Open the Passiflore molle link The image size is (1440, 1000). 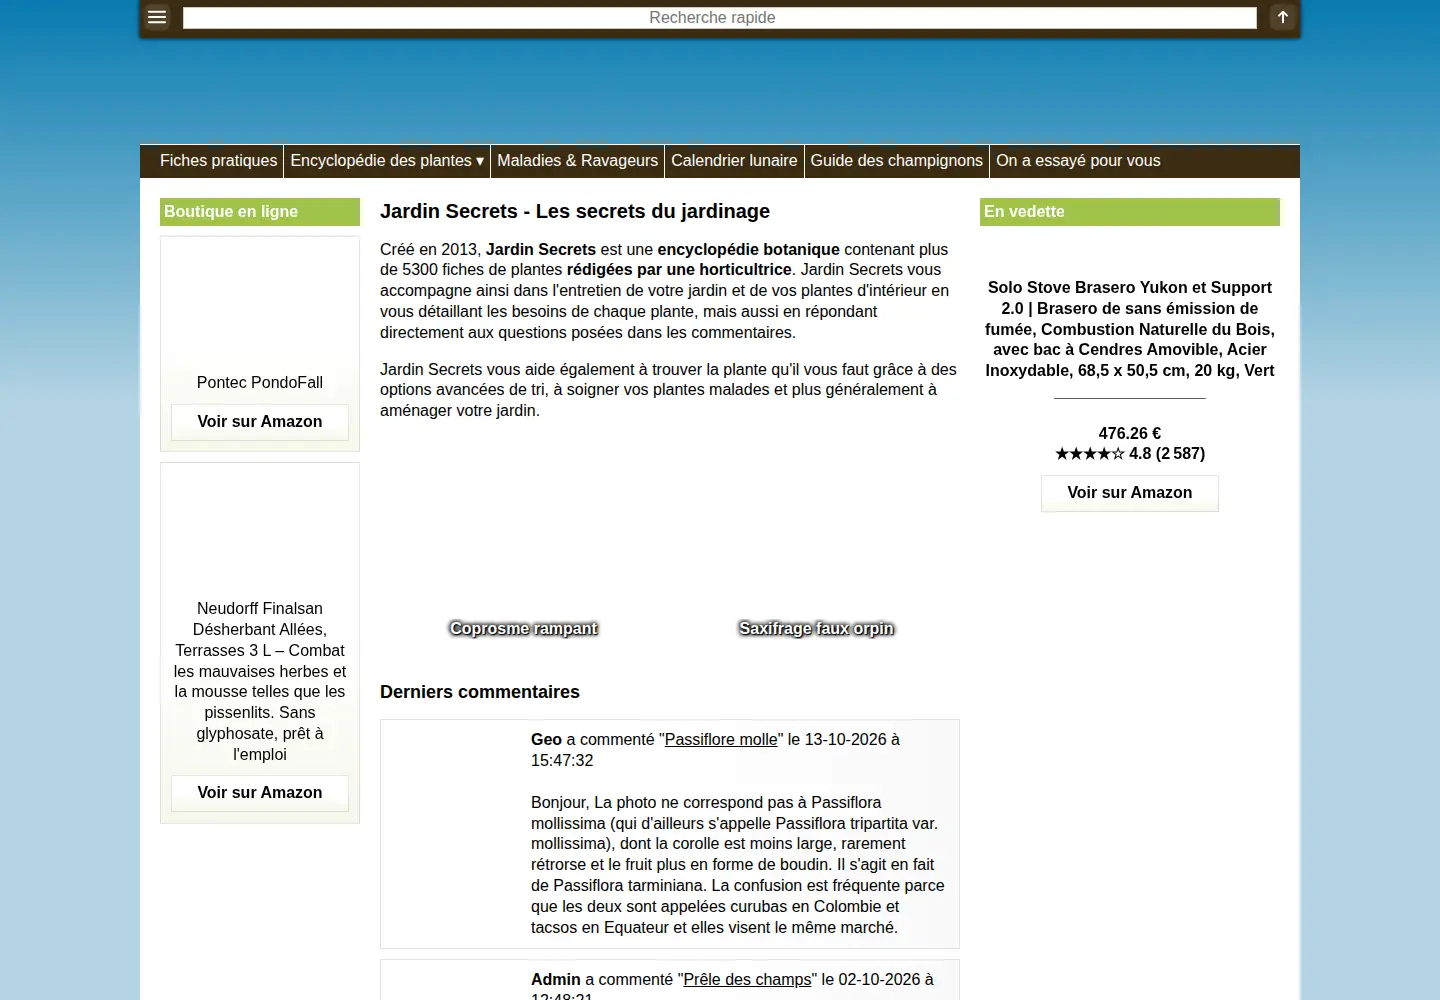click(721, 740)
